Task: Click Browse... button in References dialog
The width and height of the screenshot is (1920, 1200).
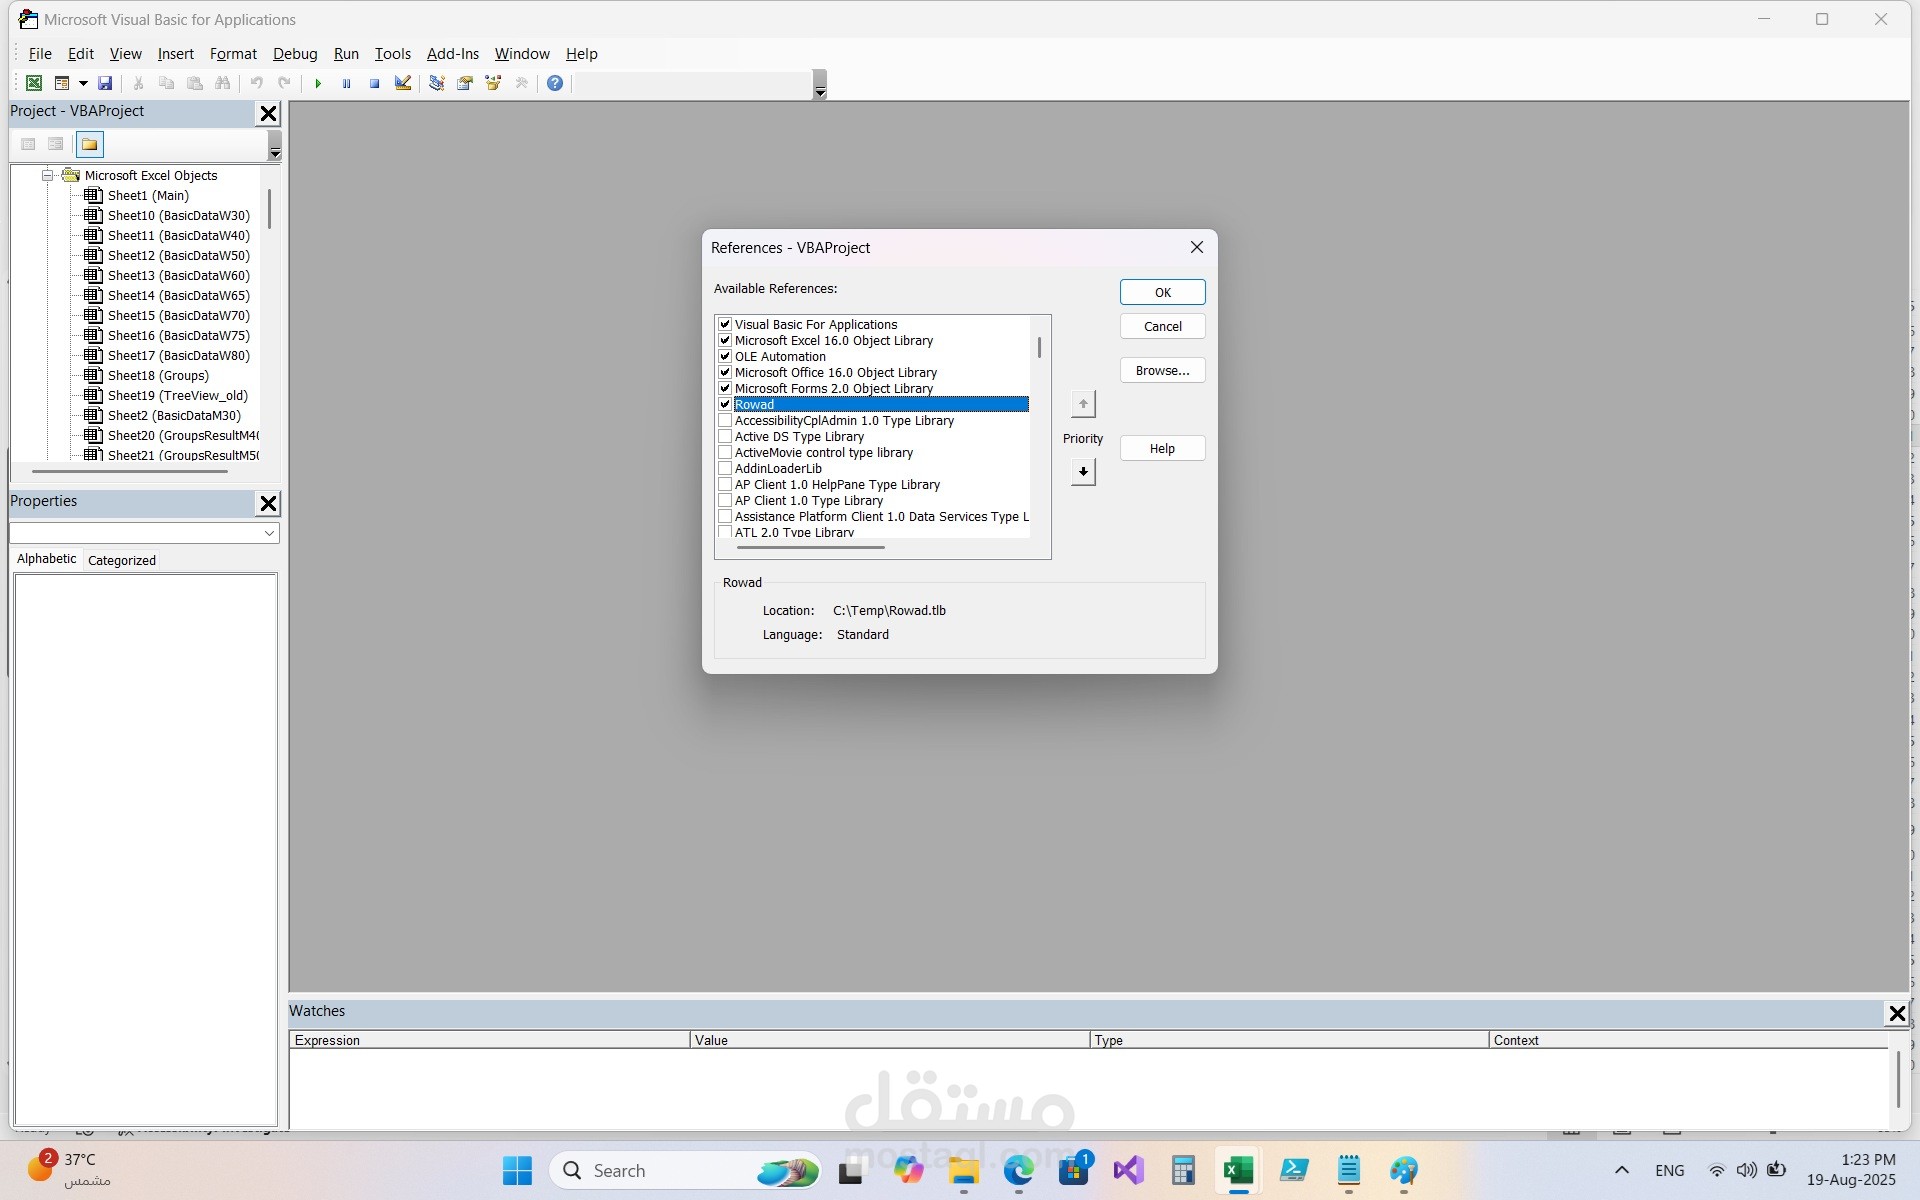Action: click(x=1162, y=370)
